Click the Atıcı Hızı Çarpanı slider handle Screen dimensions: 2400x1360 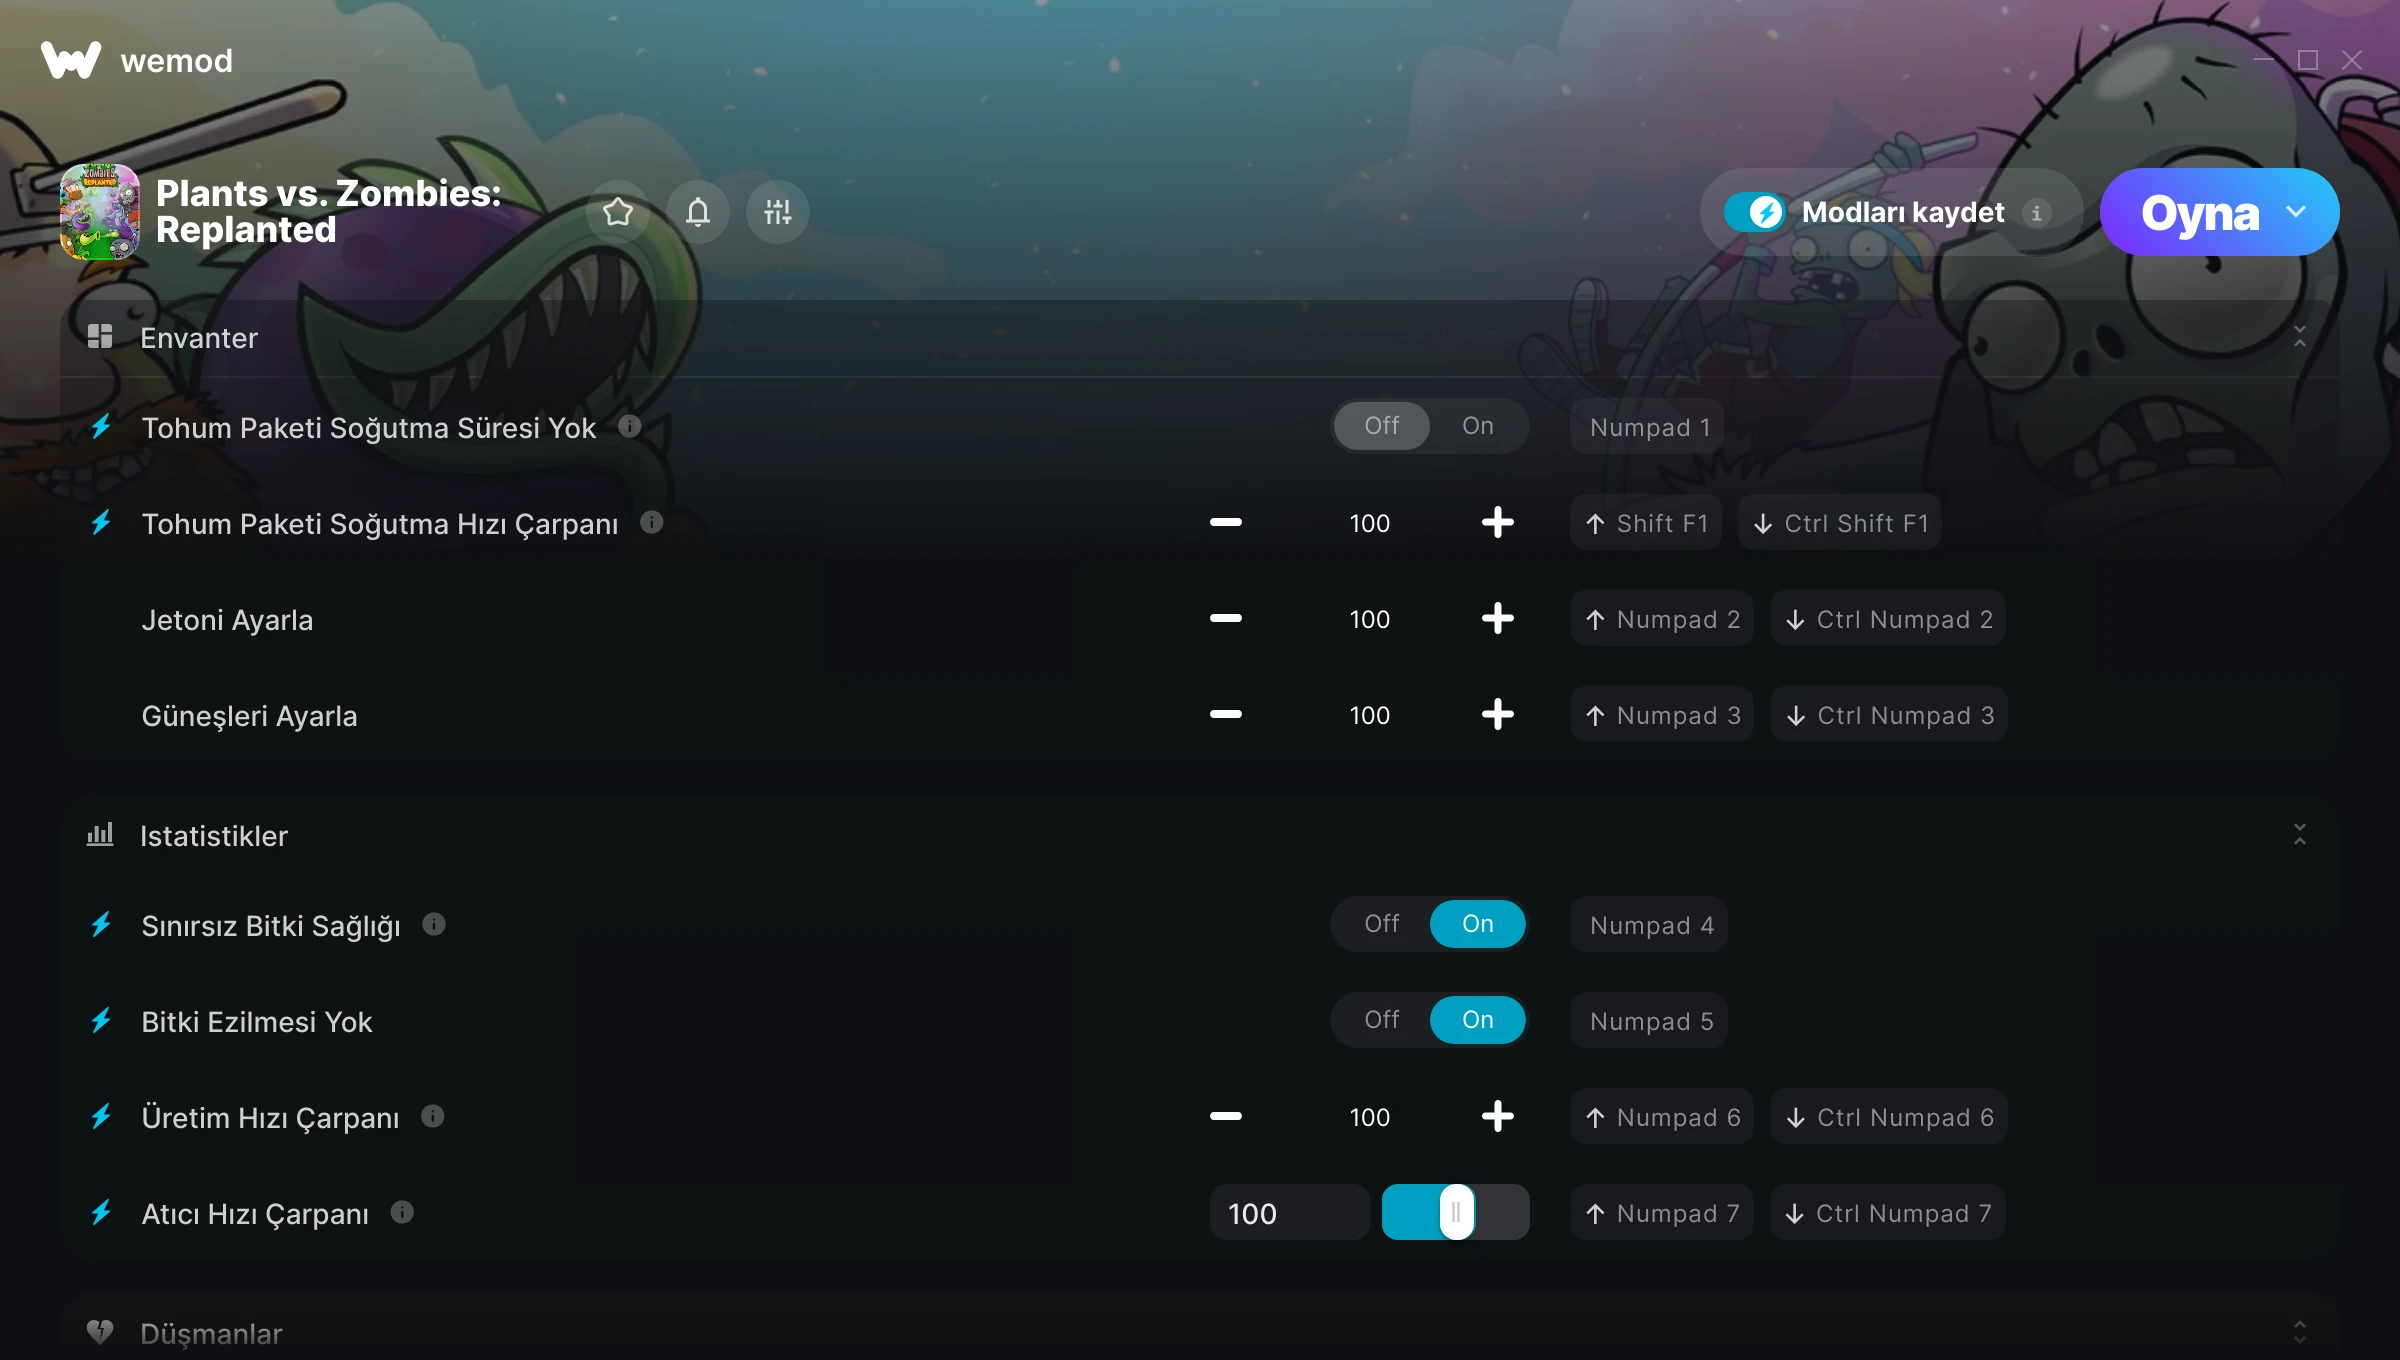click(x=1457, y=1213)
